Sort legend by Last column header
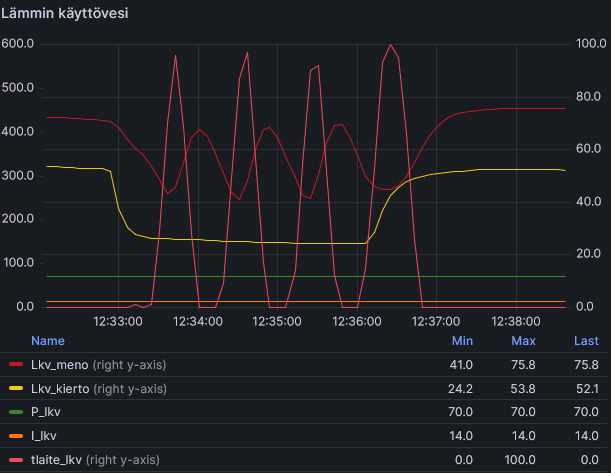Image resolution: width=611 pixels, height=473 pixels. [x=586, y=341]
